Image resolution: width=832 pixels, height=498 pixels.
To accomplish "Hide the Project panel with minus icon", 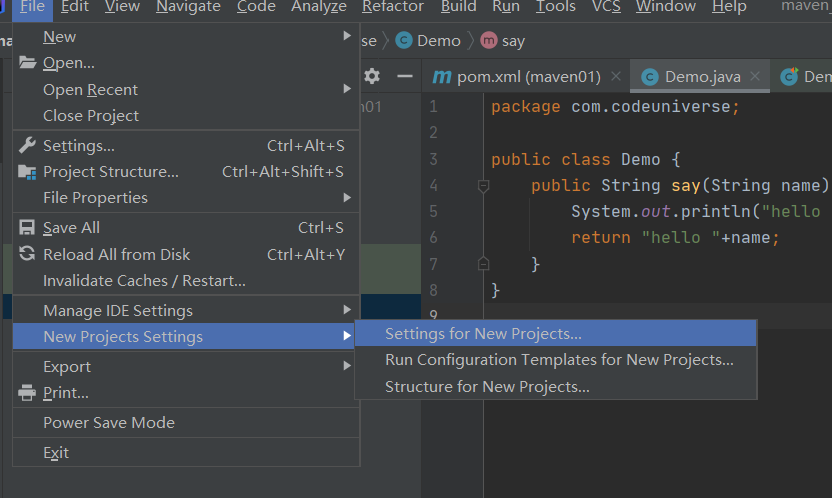I will (404, 76).
